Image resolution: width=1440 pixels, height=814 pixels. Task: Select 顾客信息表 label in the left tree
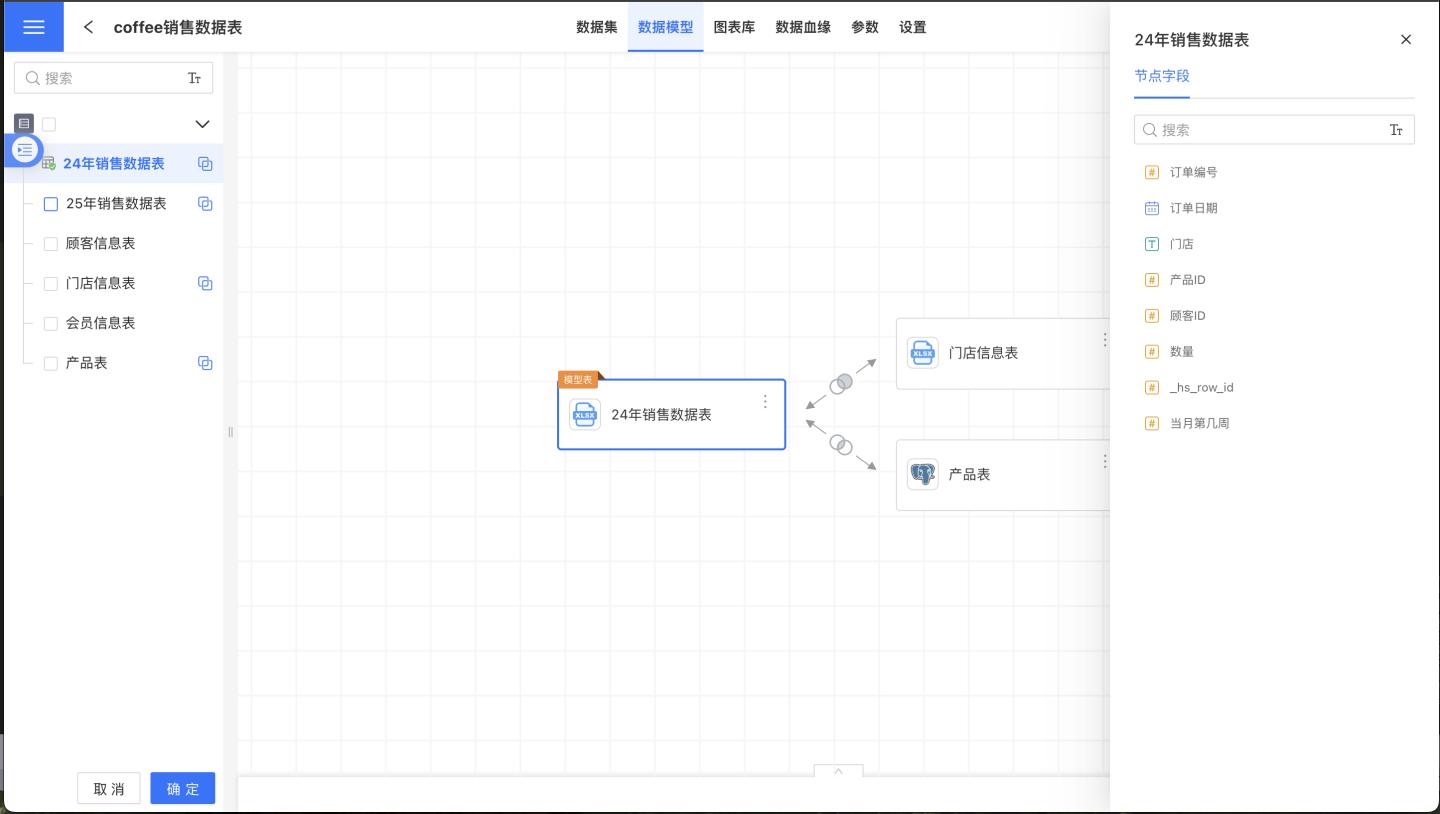[x=100, y=244]
